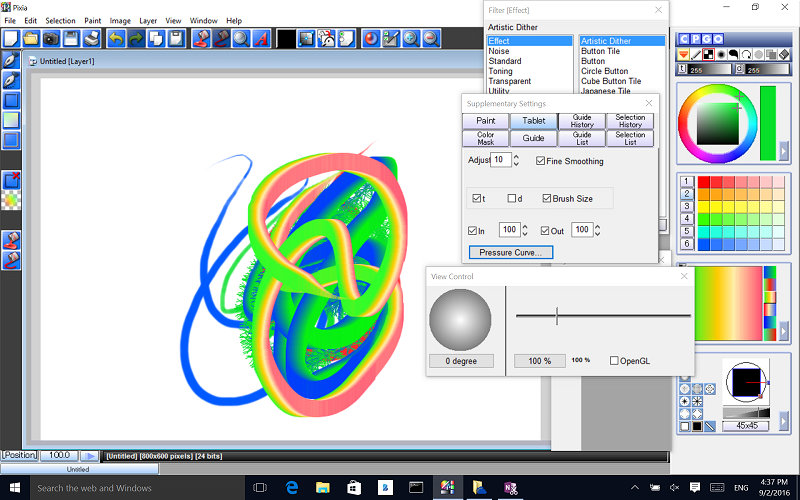800x500 pixels.
Task: Redo with the green arrow icon
Action: click(x=136, y=39)
